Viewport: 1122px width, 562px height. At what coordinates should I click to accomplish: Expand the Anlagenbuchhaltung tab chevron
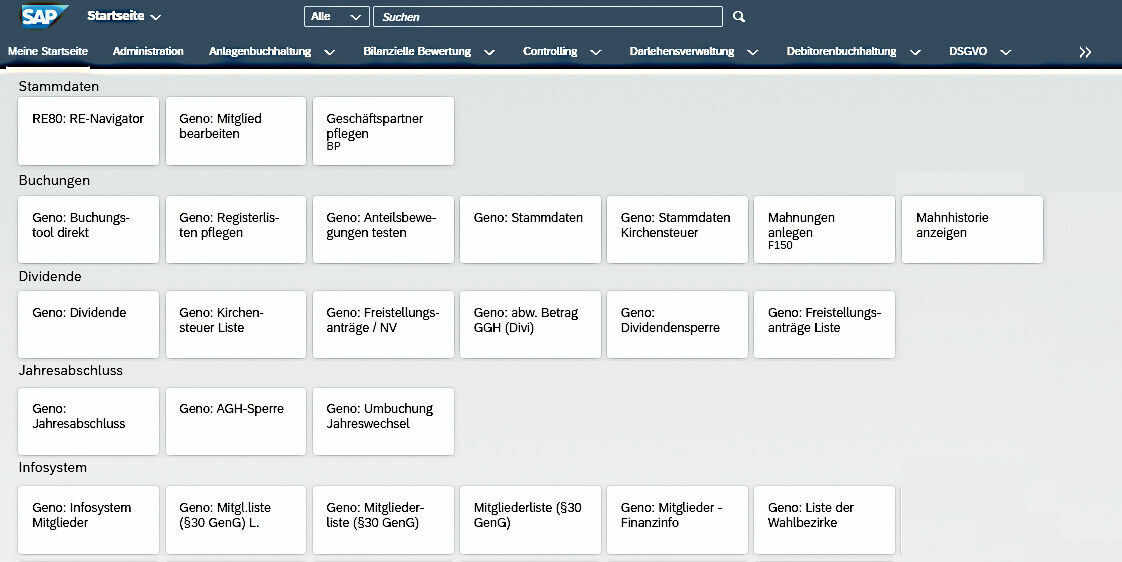[x=329, y=52]
